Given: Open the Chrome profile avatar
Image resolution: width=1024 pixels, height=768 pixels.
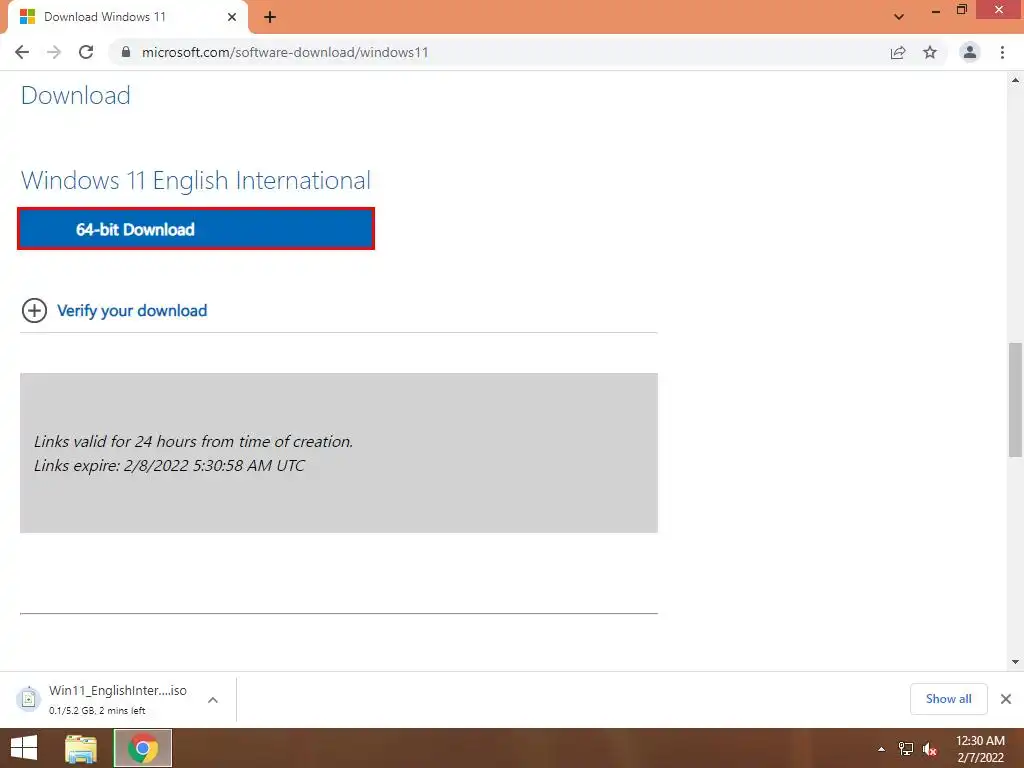Looking at the screenshot, I should point(970,52).
